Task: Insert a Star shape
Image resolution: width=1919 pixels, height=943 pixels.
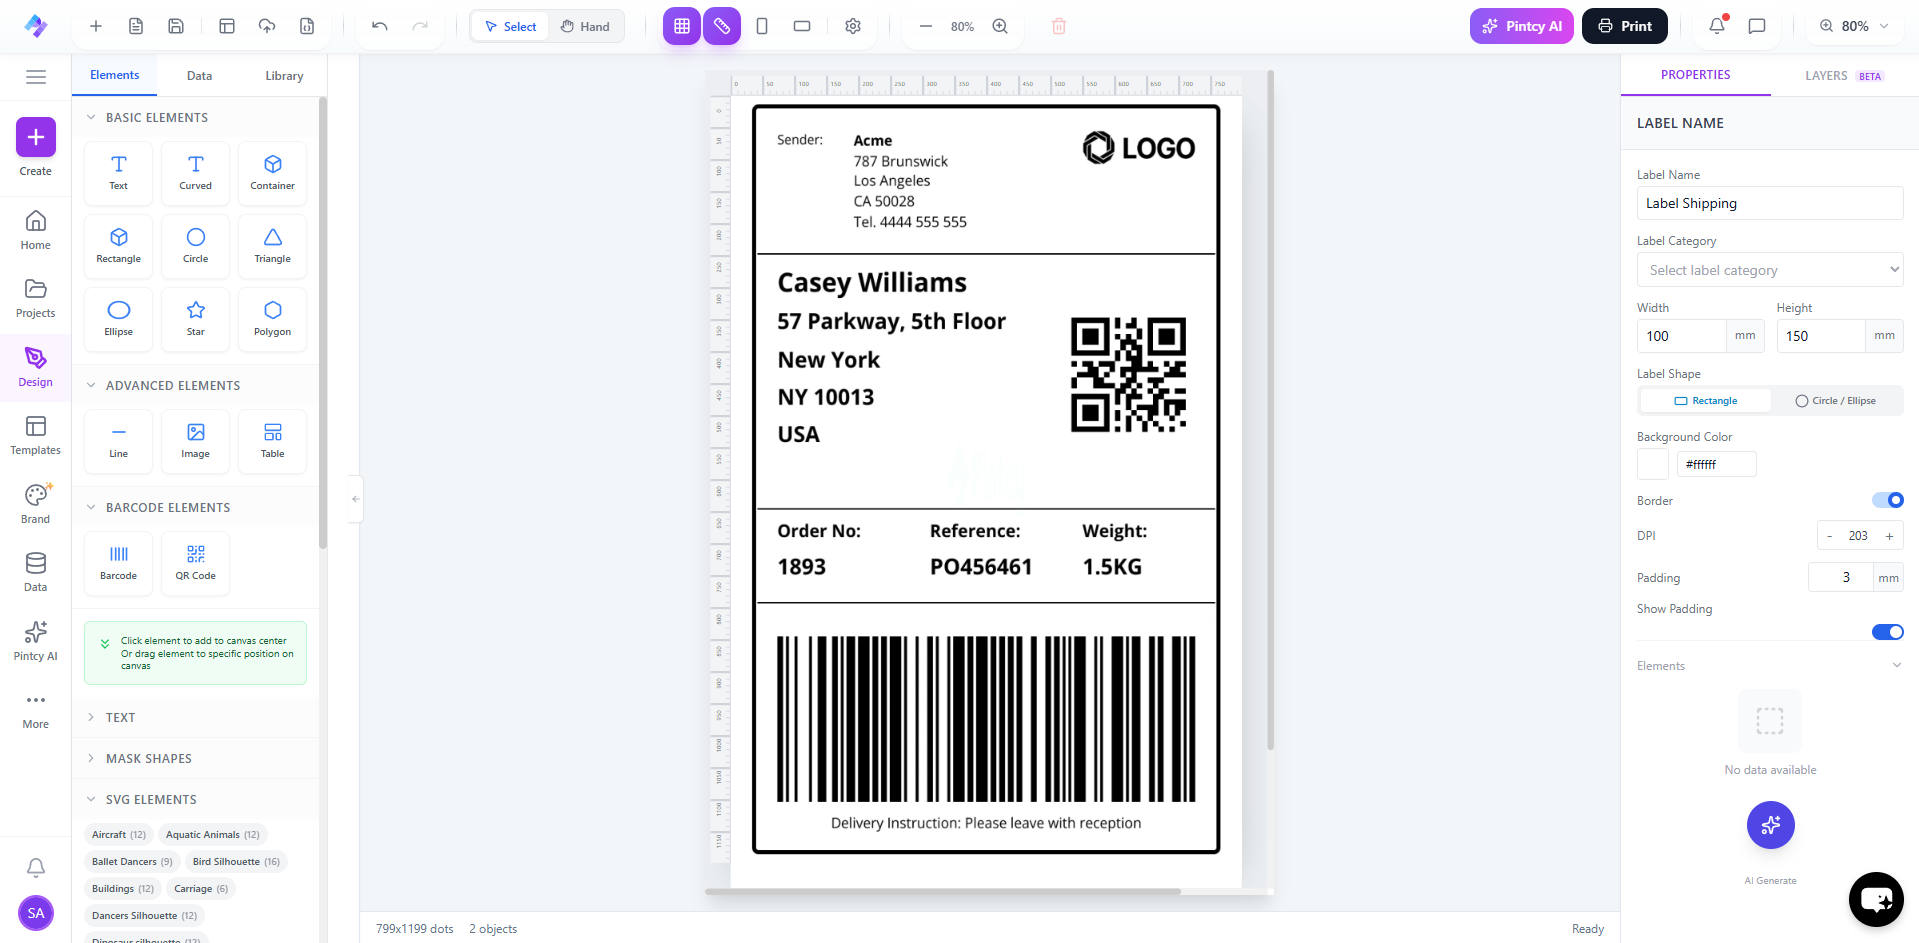Action: pyautogui.click(x=195, y=319)
